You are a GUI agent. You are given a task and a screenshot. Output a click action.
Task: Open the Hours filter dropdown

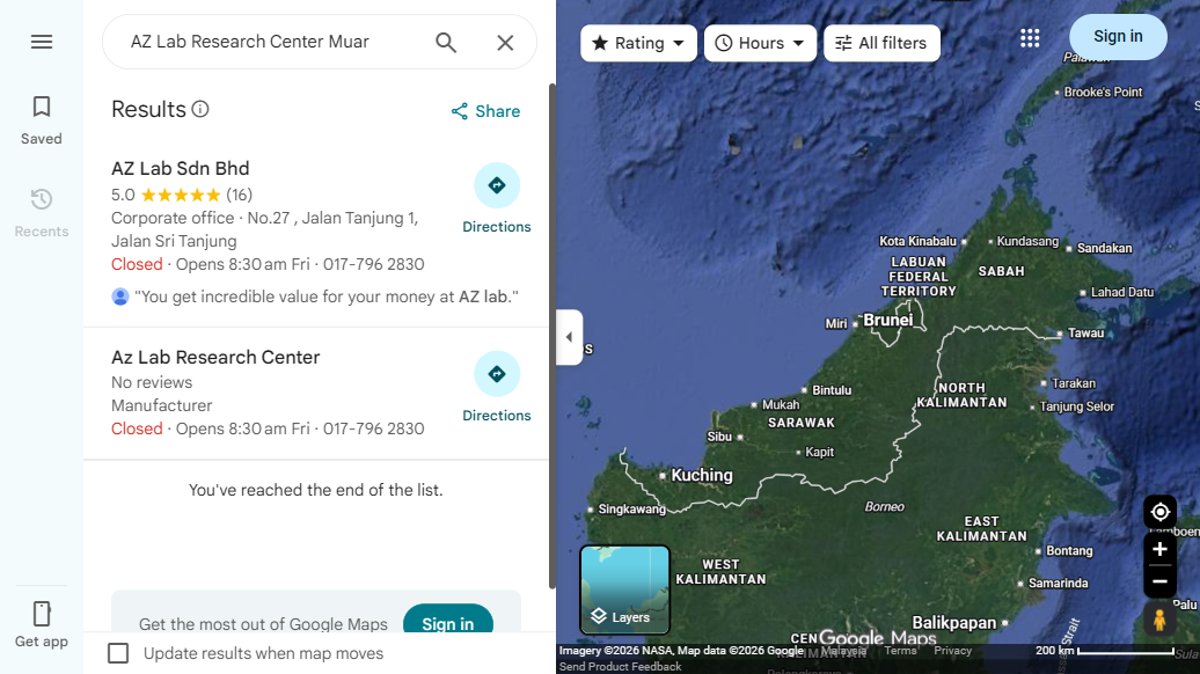[x=760, y=43]
